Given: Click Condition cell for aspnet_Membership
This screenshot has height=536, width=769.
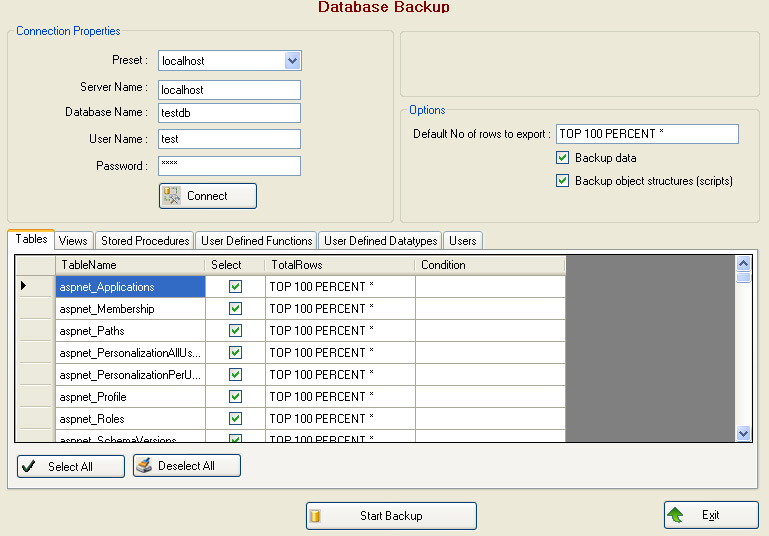Looking at the screenshot, I should click(x=490, y=308).
